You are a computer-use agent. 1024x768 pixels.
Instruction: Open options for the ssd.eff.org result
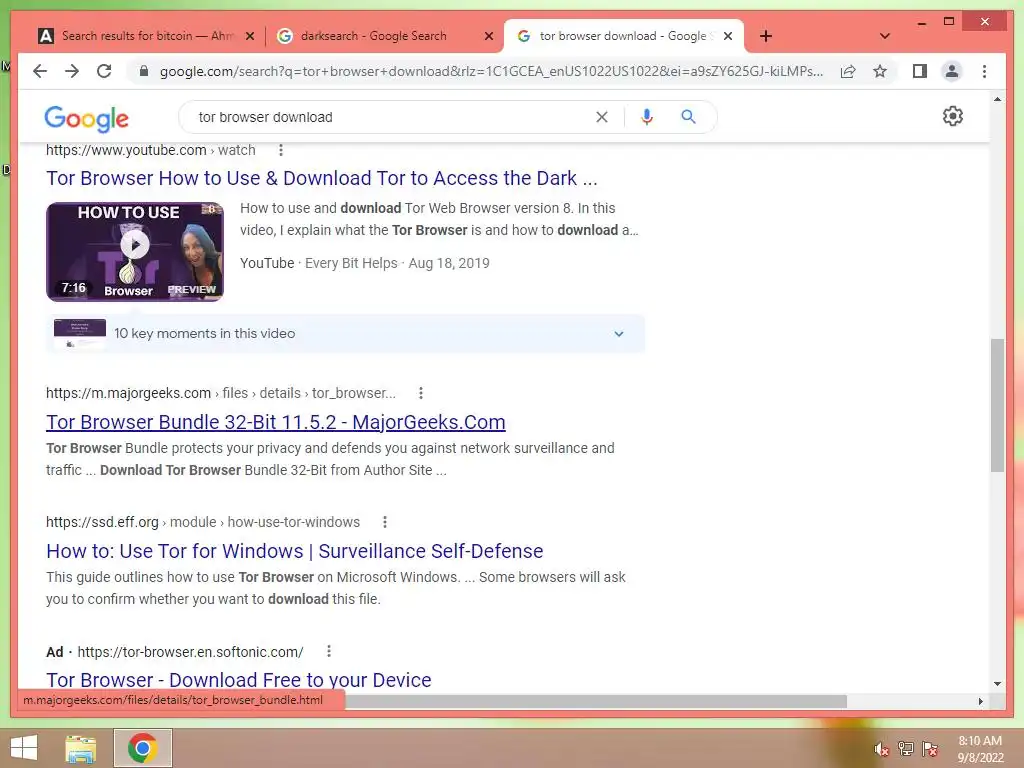click(385, 522)
